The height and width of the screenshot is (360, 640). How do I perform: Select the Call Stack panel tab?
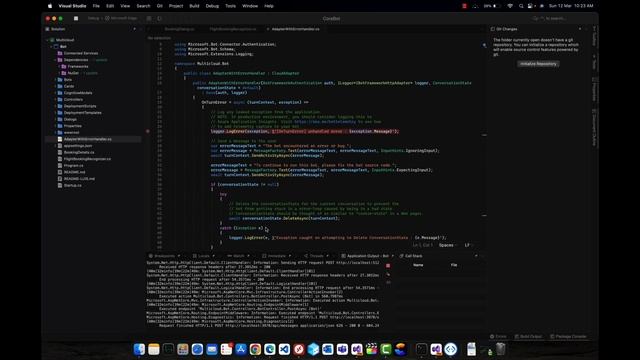[x=413, y=256]
